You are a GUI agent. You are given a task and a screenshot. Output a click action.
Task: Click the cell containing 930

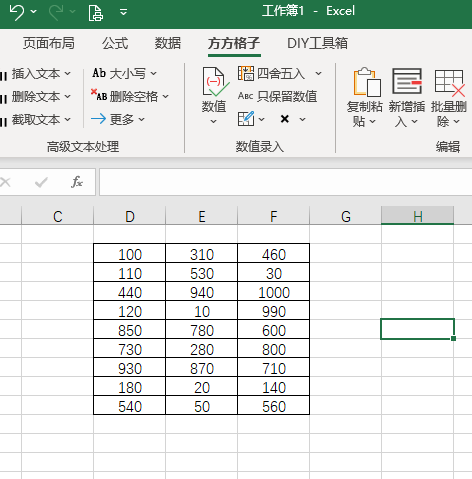[x=130, y=368]
